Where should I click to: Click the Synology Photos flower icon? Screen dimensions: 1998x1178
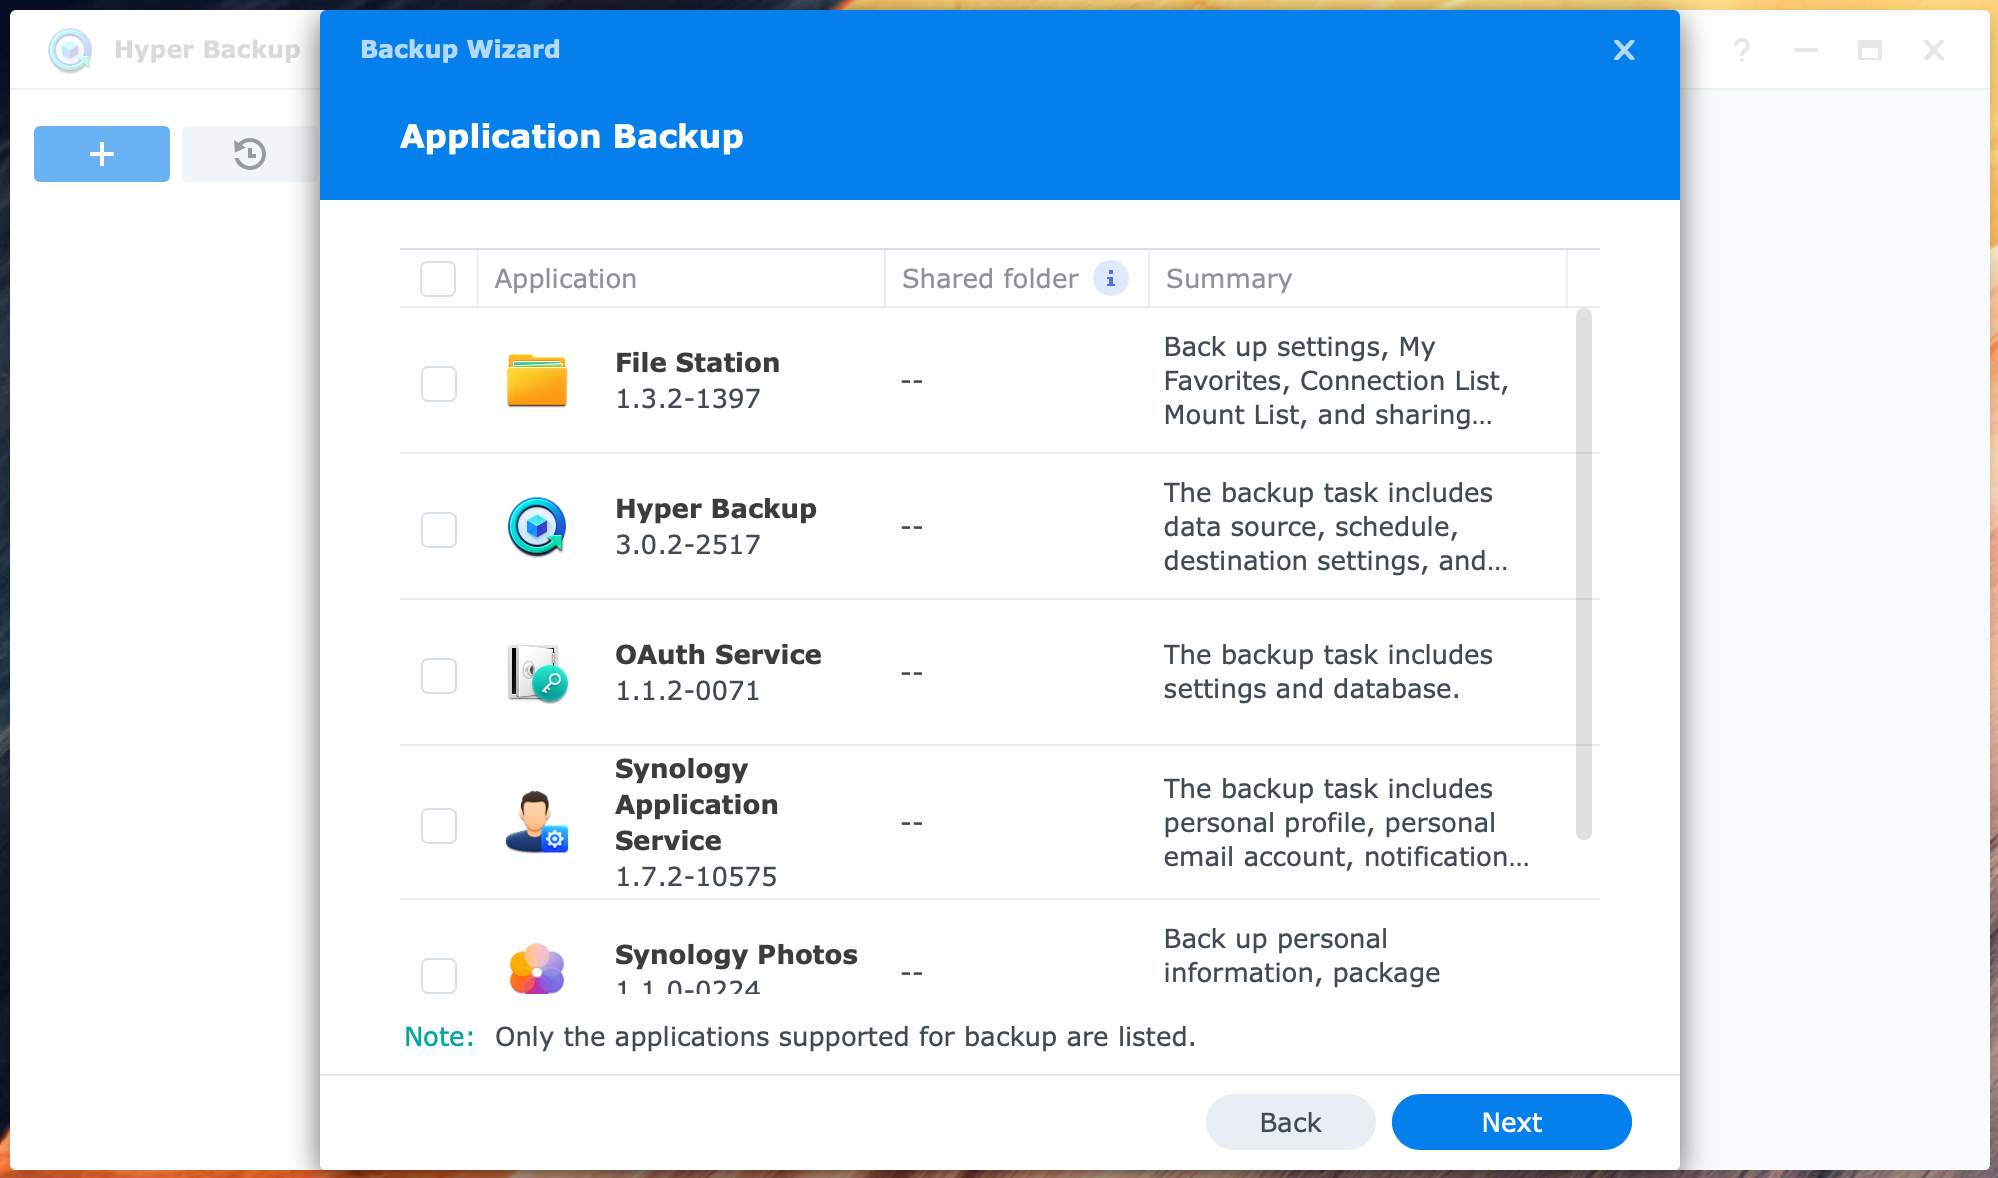537,968
